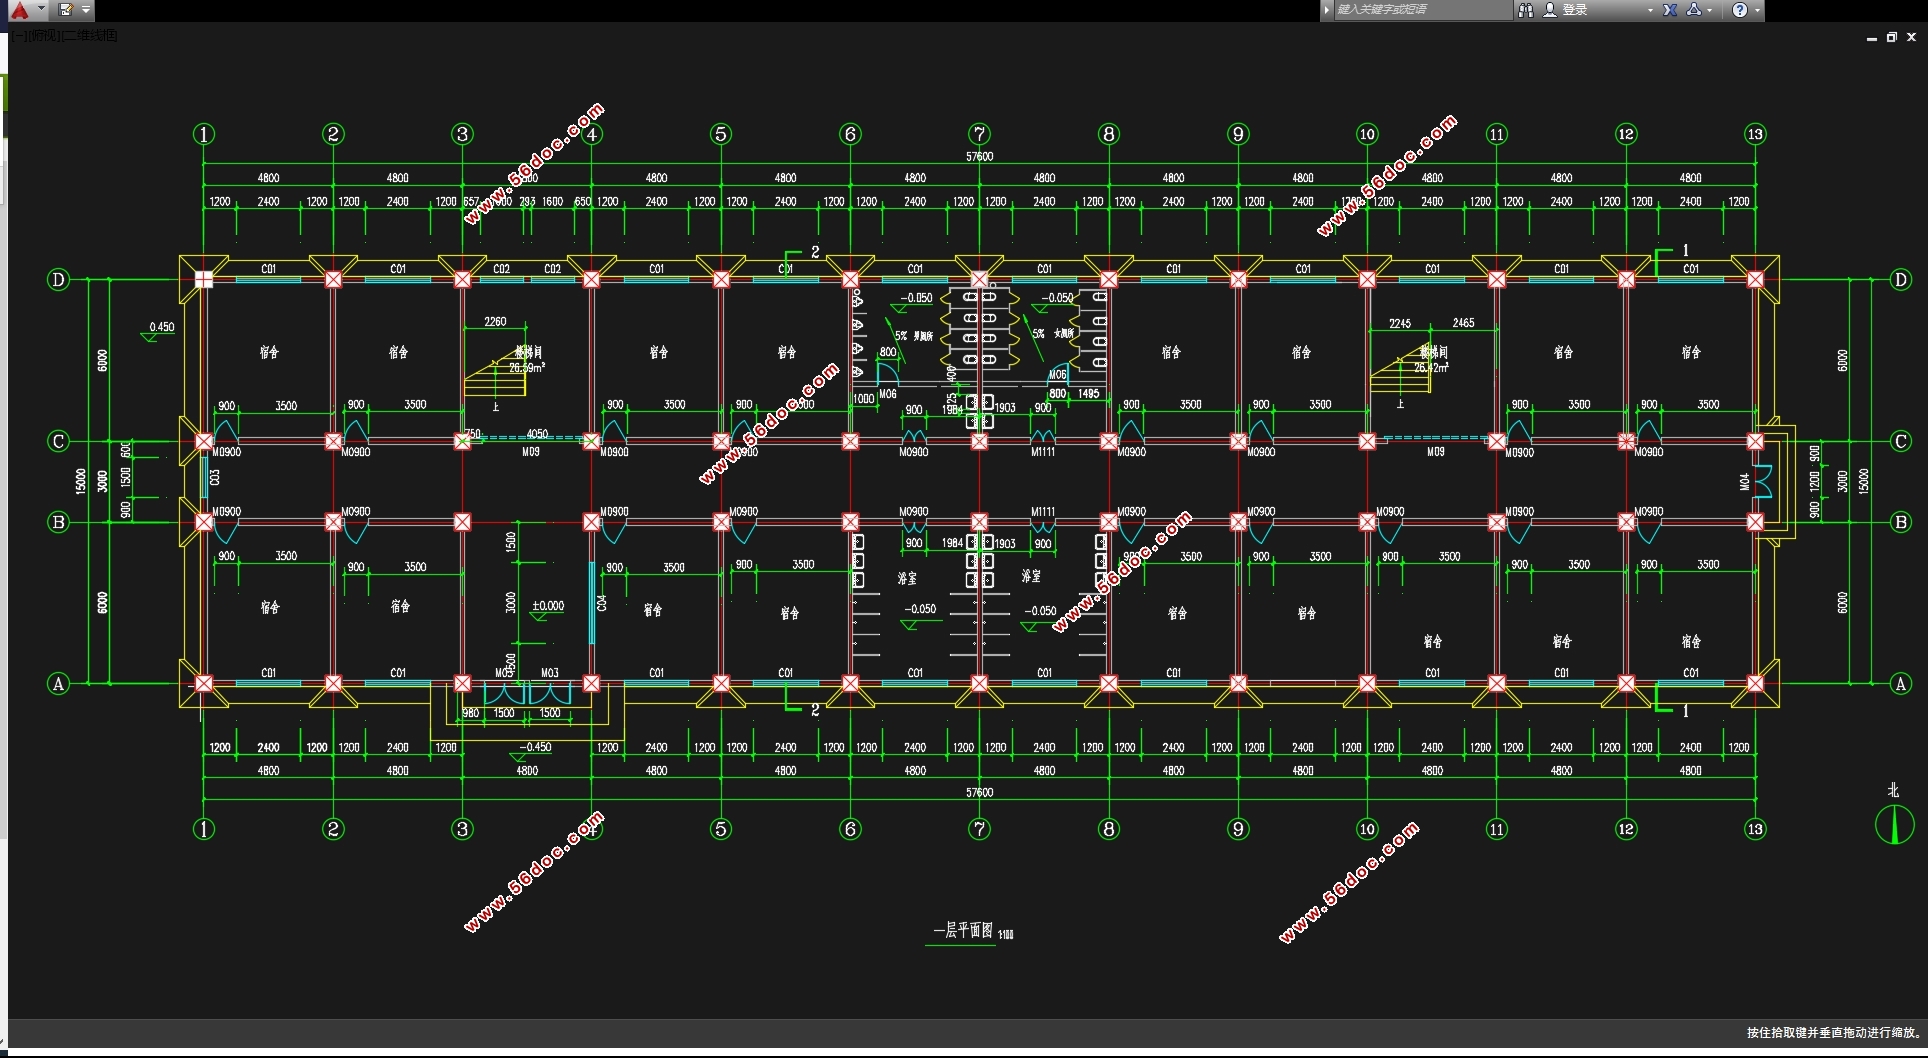
Task: Expand the arrow left of the search box
Action: pos(1327,10)
